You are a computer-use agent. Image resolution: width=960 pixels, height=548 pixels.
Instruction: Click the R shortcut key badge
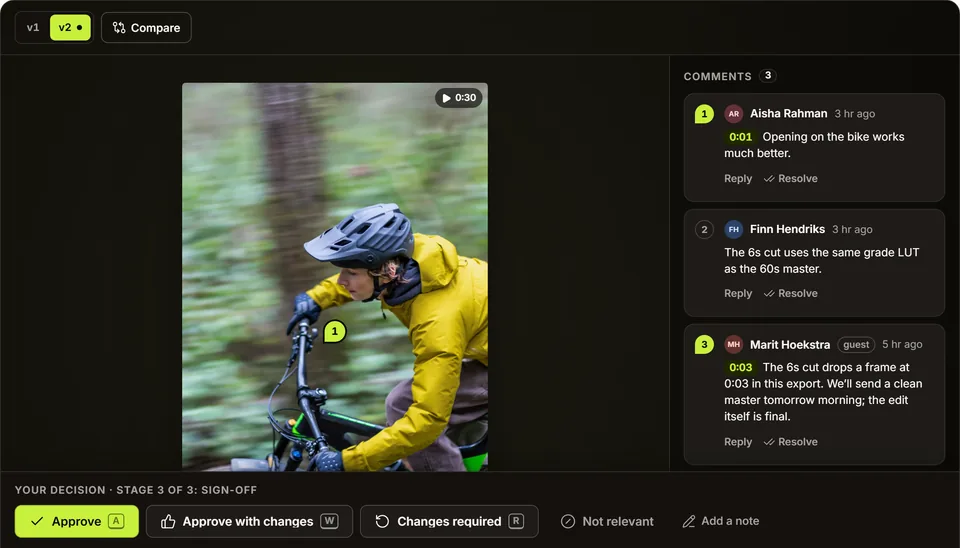pyautogui.click(x=516, y=521)
